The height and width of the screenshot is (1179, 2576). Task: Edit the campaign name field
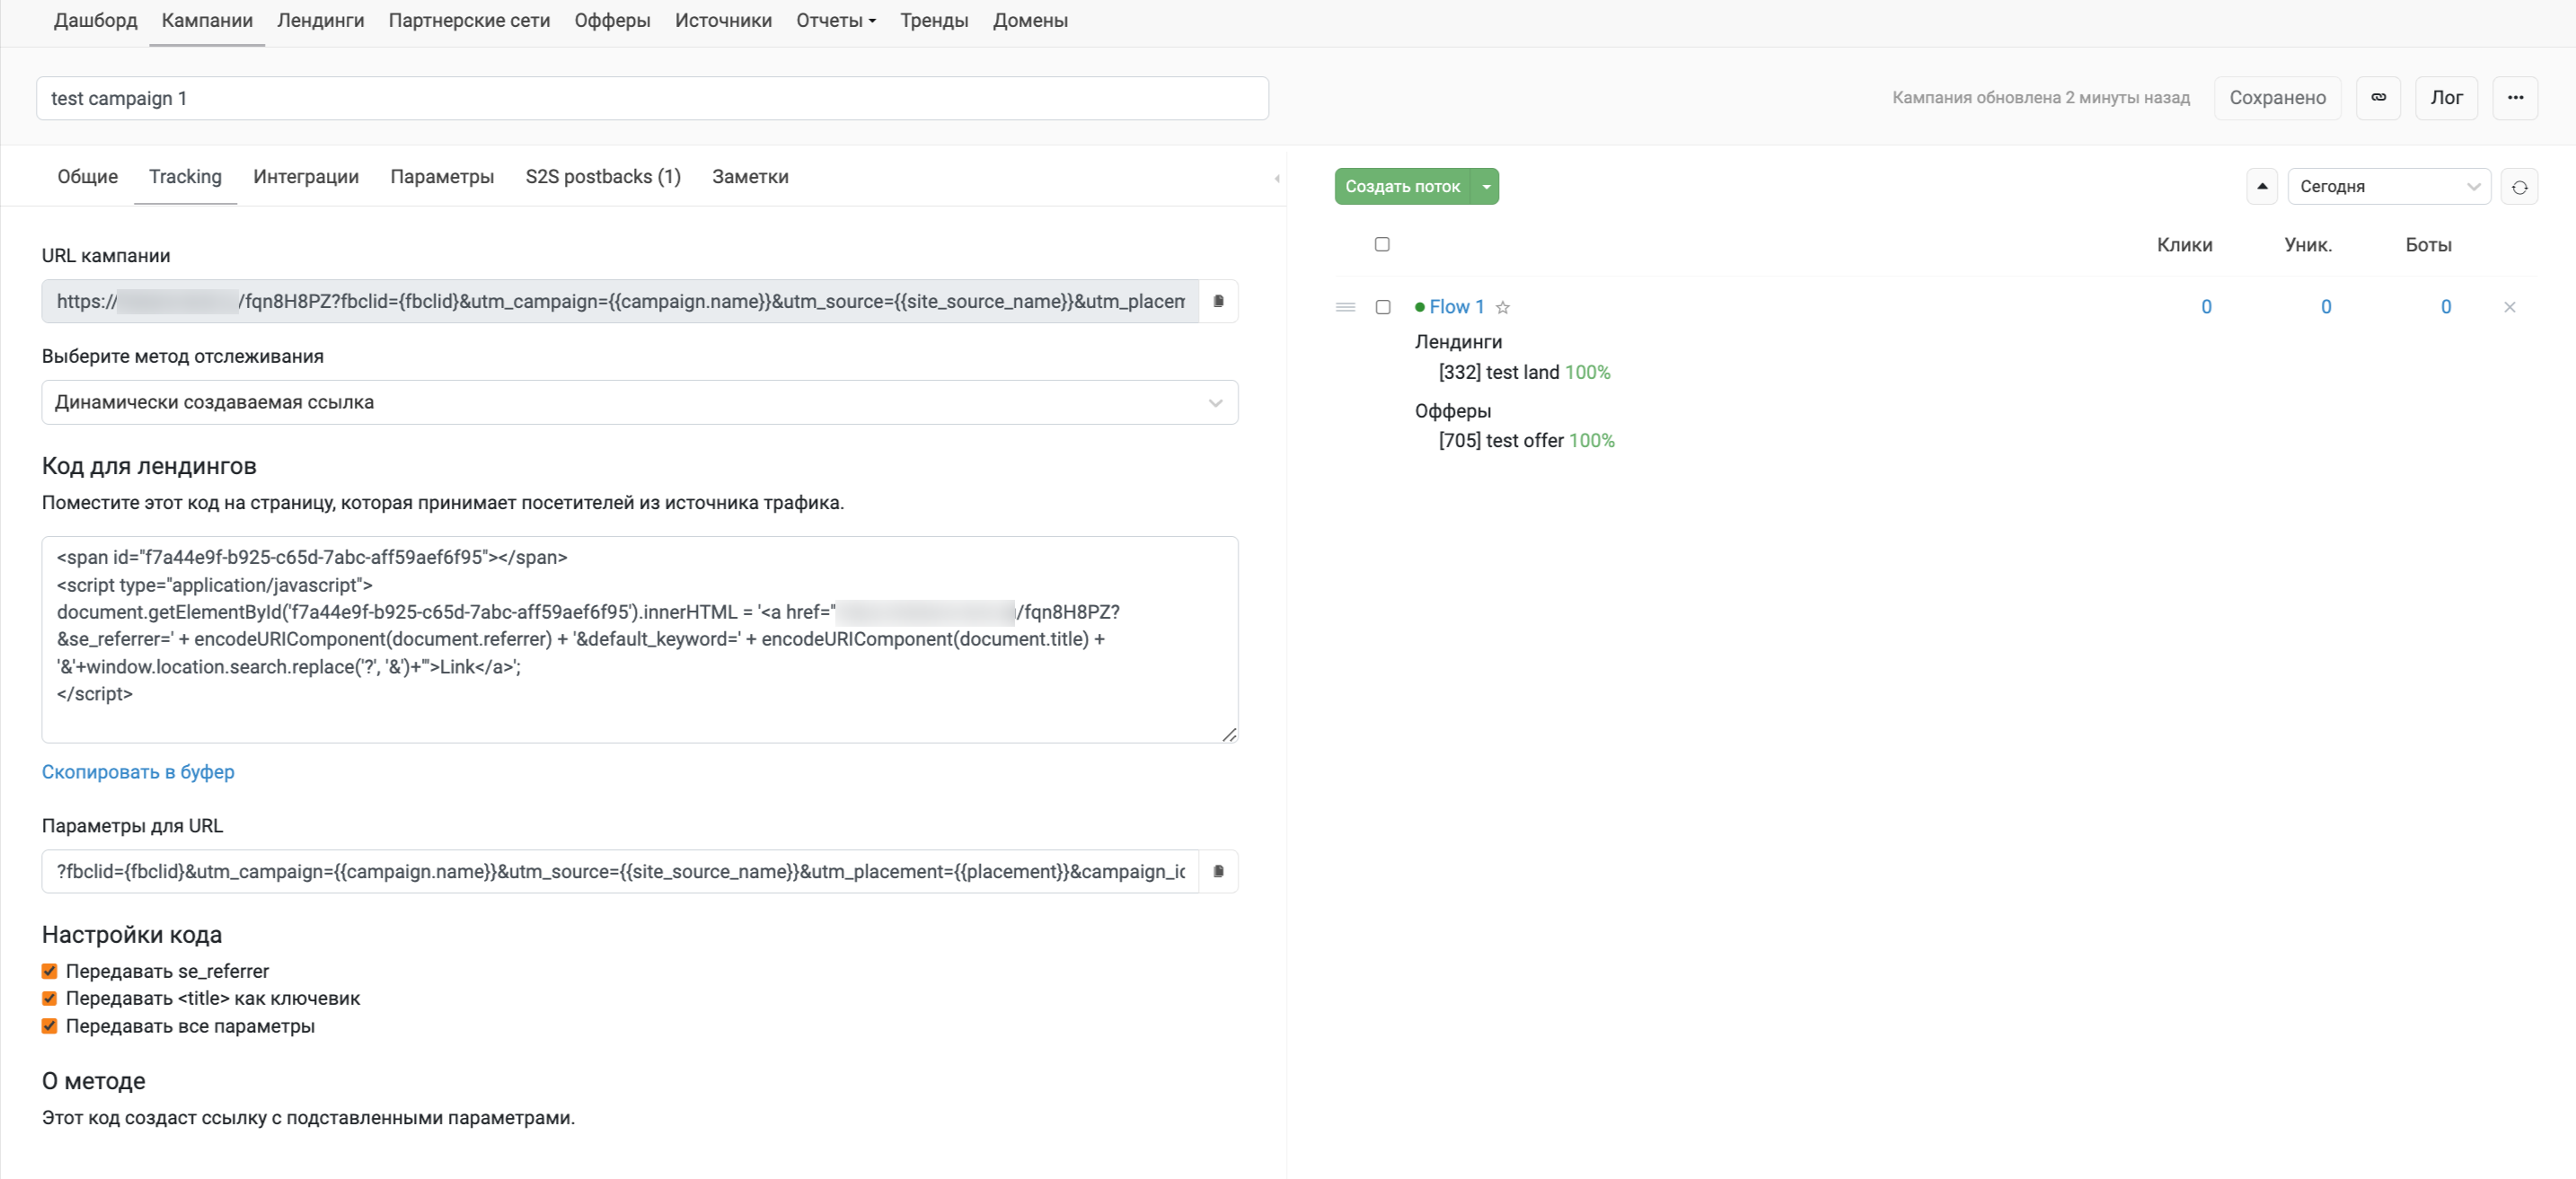(x=652, y=98)
